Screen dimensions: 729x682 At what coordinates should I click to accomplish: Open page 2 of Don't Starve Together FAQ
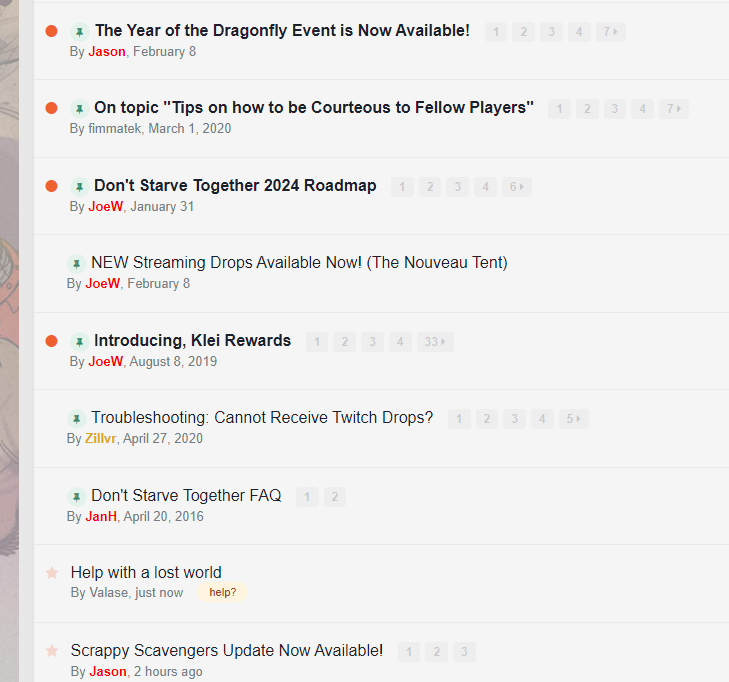coord(335,497)
